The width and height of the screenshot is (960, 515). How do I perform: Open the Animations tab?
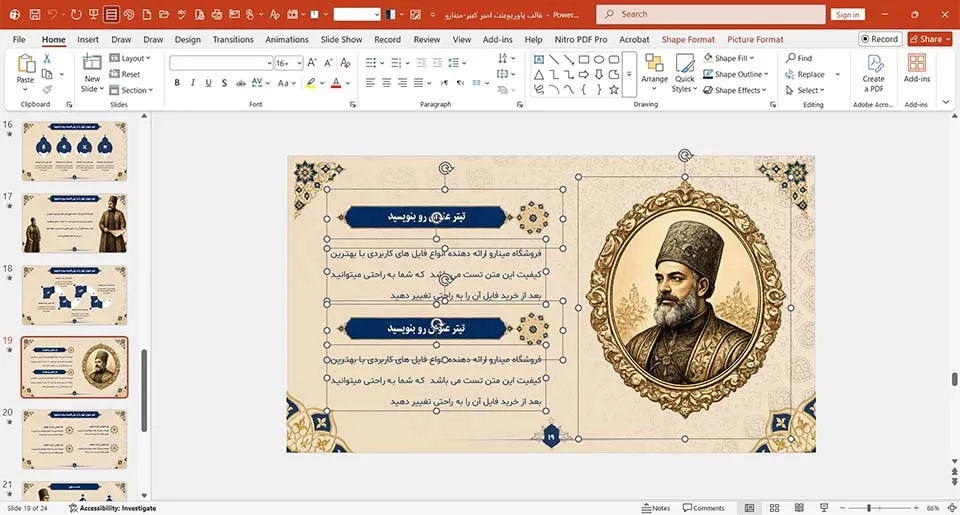pos(287,39)
